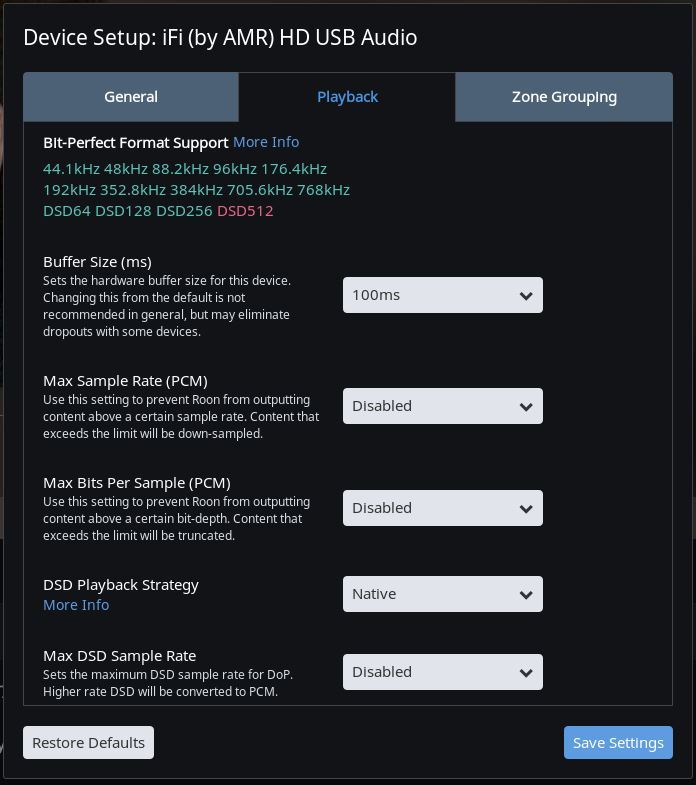This screenshot has height=785, width=696.
Task: Click the DSD256 format label
Action: [184, 211]
